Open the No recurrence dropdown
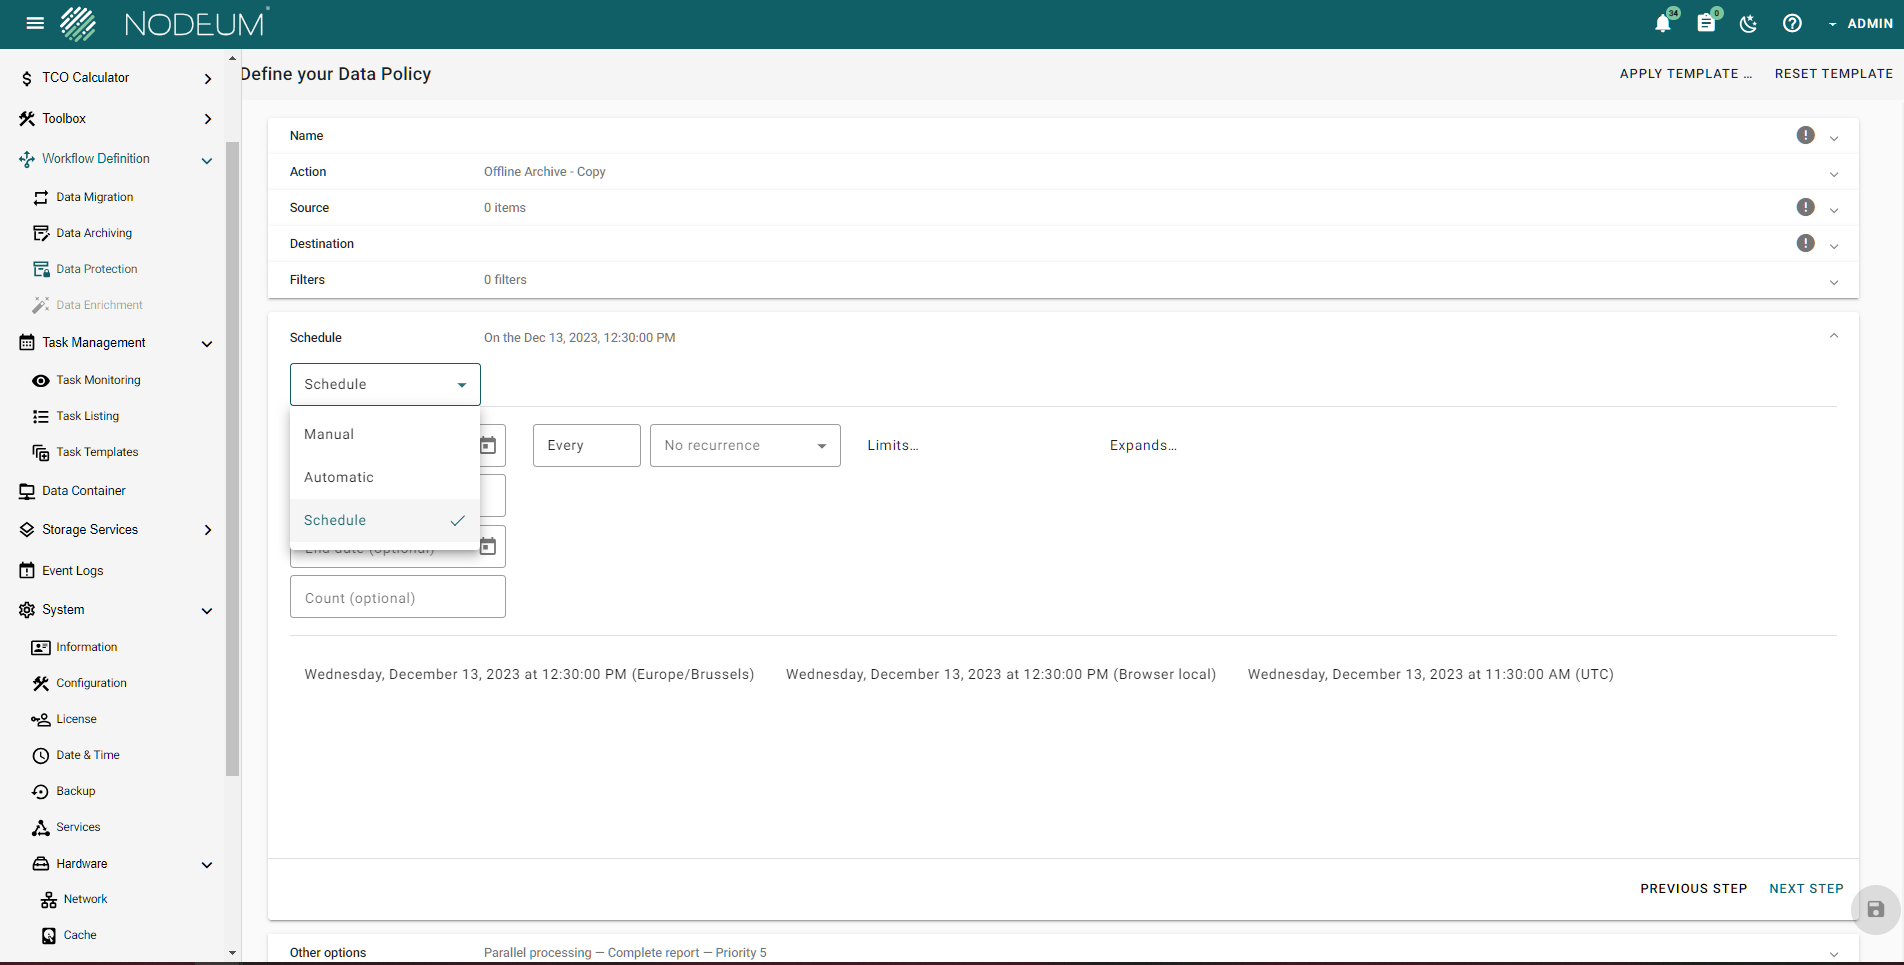 pos(745,446)
